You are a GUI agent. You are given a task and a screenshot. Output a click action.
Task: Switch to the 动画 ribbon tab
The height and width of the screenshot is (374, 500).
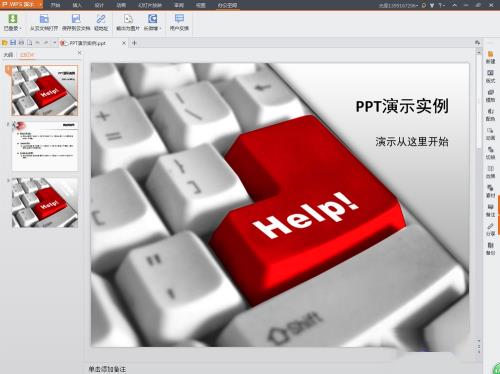(x=121, y=5)
